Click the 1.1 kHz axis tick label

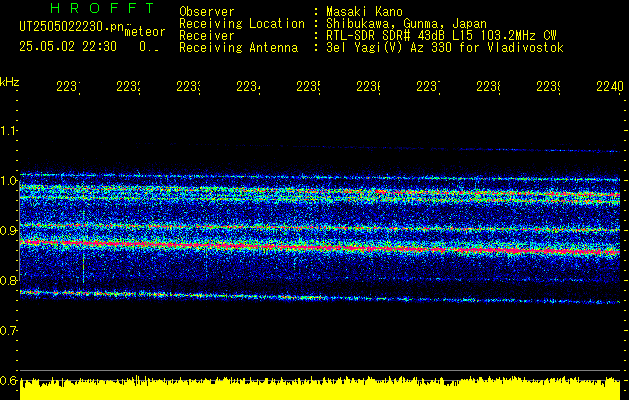point(8,131)
